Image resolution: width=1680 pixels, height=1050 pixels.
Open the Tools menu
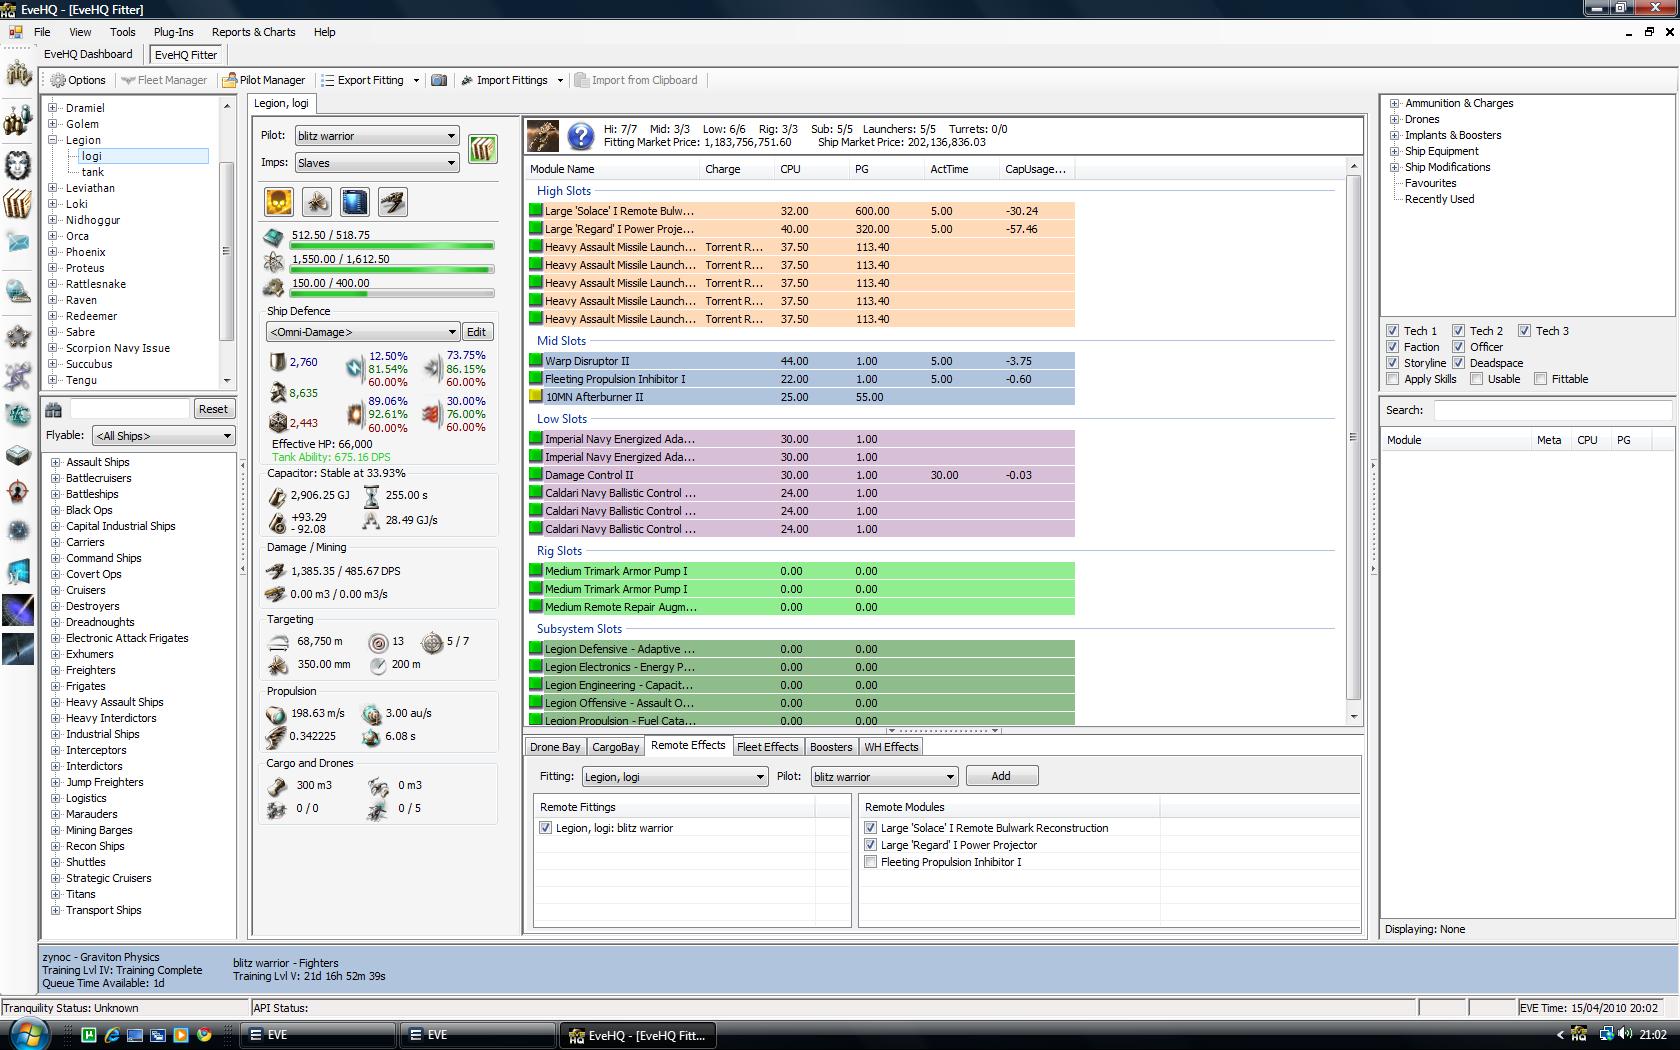tap(123, 32)
